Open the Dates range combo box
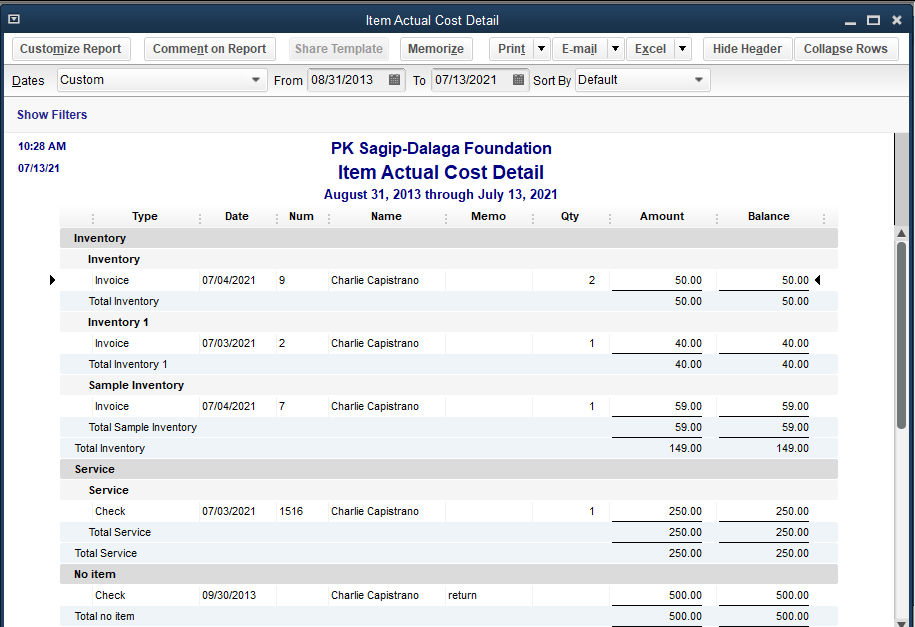915x627 pixels. click(x=162, y=80)
